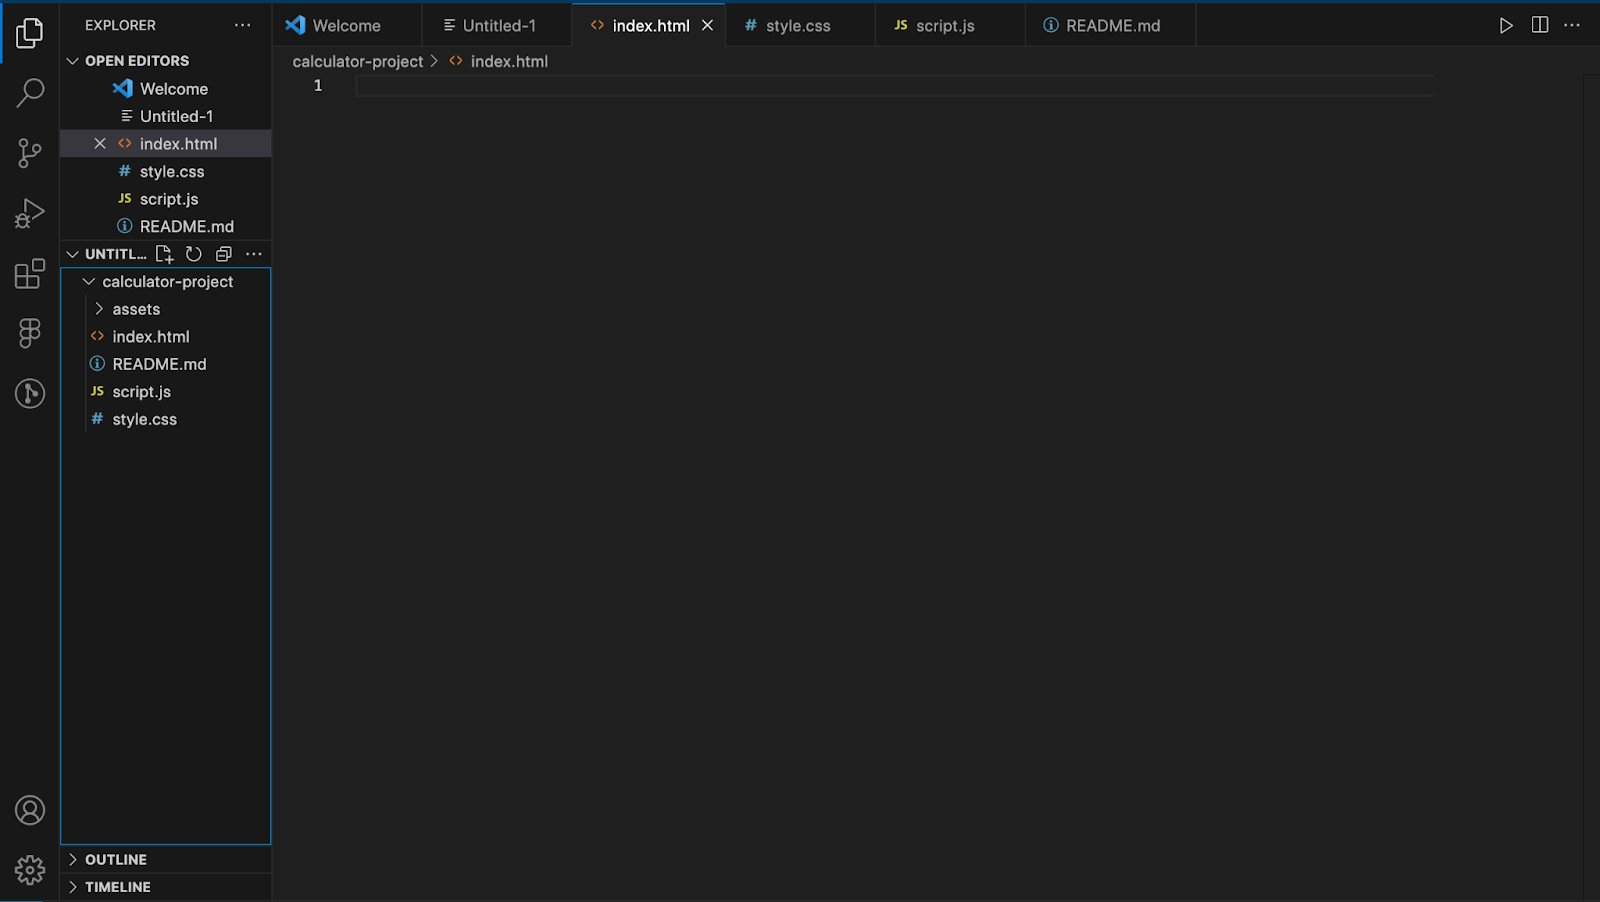
Task: Collapse the UNTITL... workspace section
Action: coord(72,254)
